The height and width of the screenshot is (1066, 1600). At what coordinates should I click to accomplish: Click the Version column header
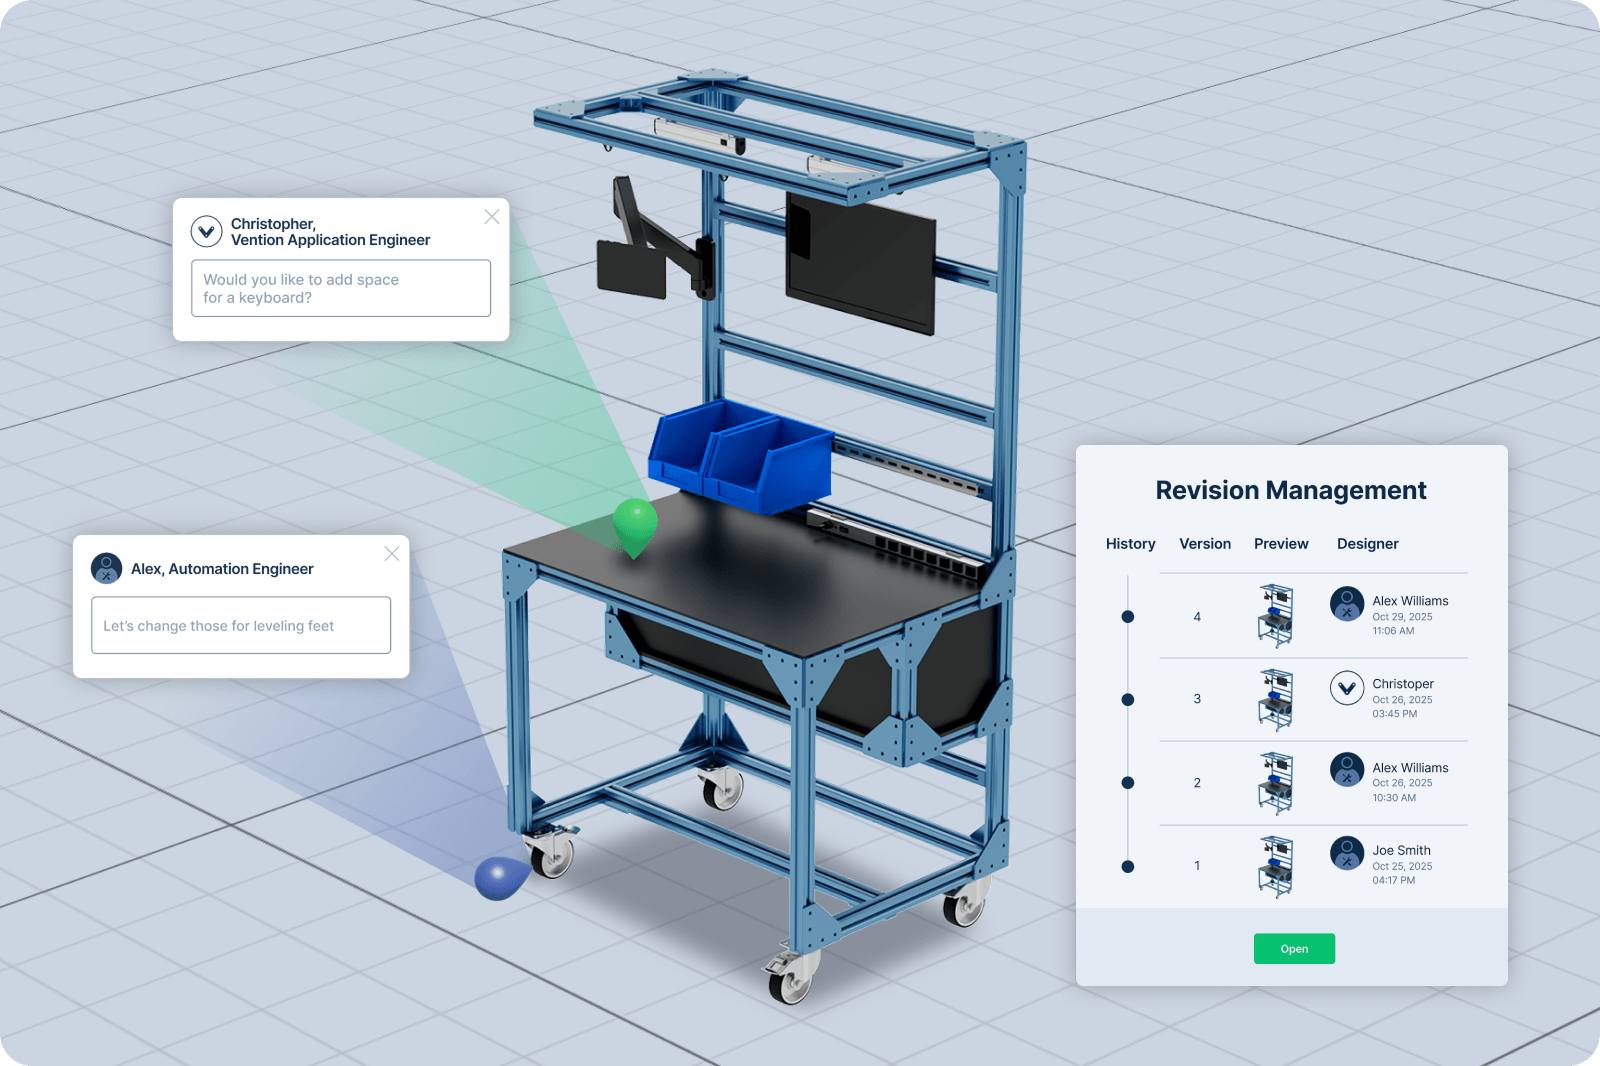pos(1205,544)
